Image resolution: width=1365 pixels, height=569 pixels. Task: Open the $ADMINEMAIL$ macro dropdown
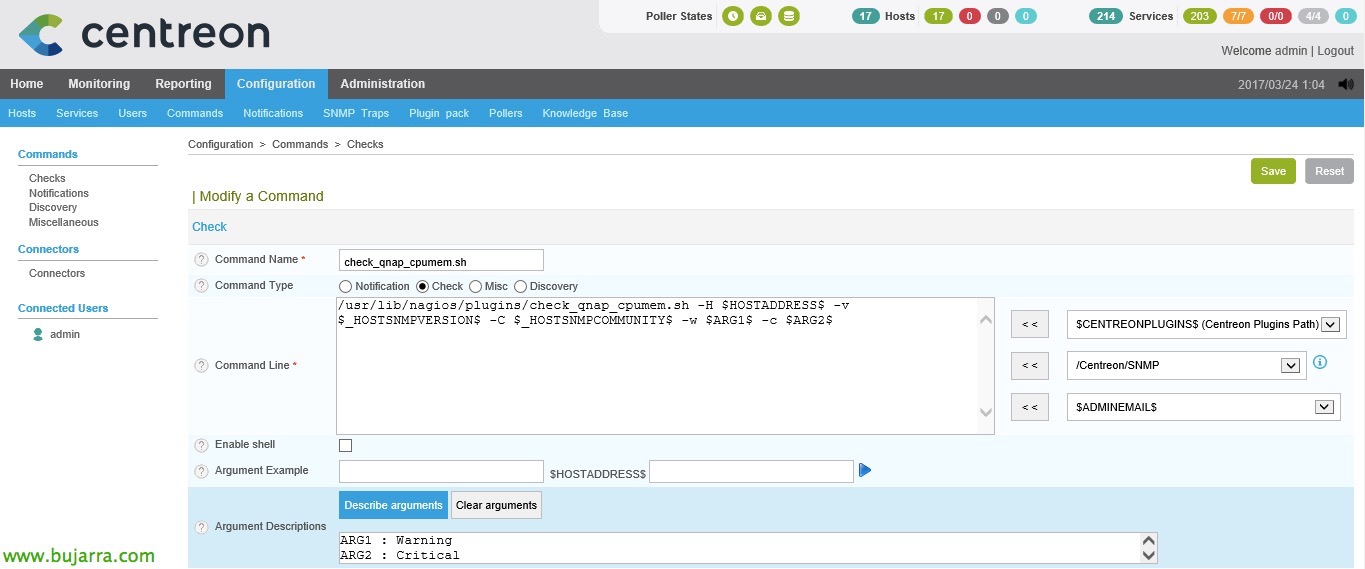click(x=1204, y=407)
